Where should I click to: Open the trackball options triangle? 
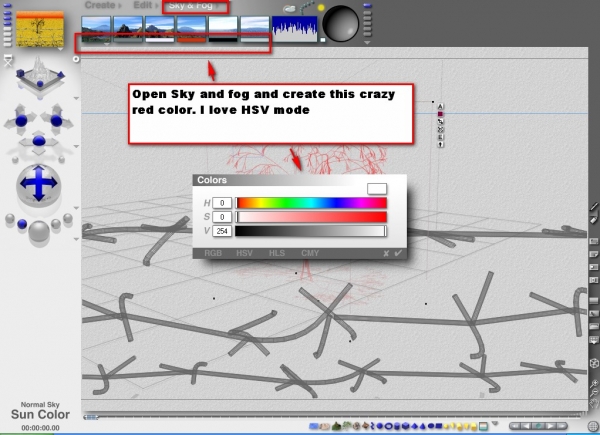click(76, 208)
